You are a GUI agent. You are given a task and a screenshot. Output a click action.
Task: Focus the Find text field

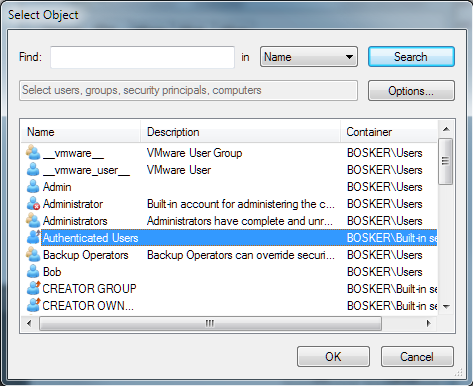tap(142, 57)
